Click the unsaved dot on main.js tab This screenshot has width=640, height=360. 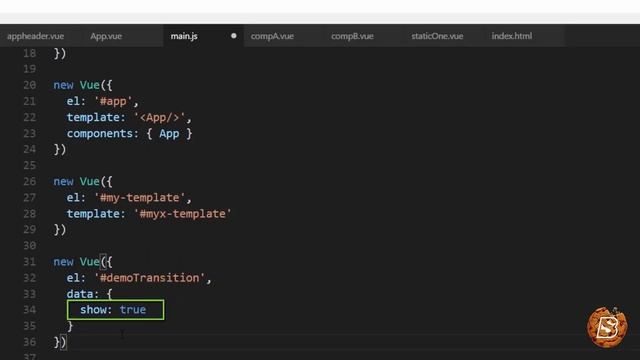tap(233, 36)
